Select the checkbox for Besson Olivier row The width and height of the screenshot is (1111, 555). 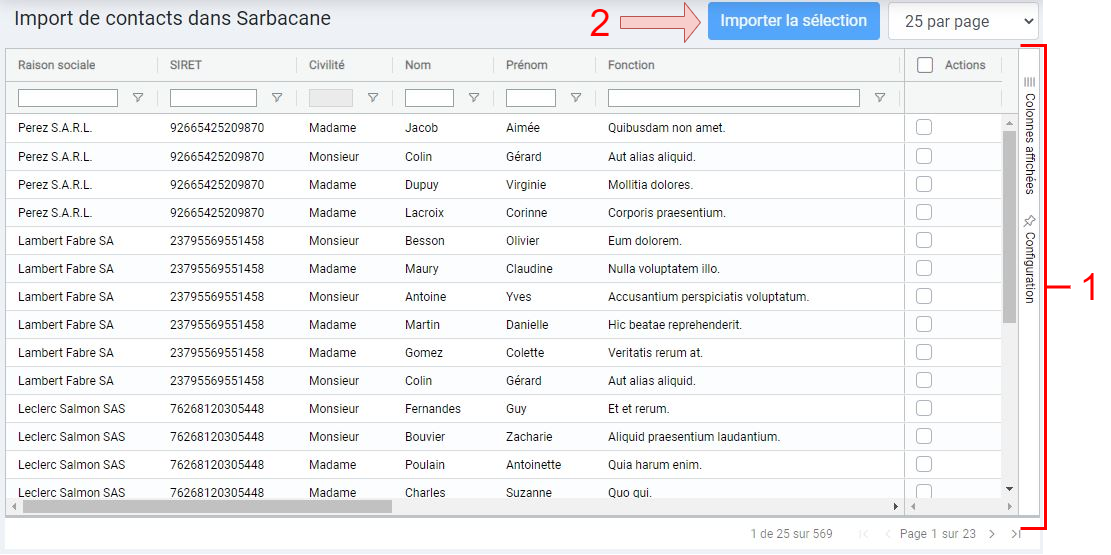click(924, 240)
